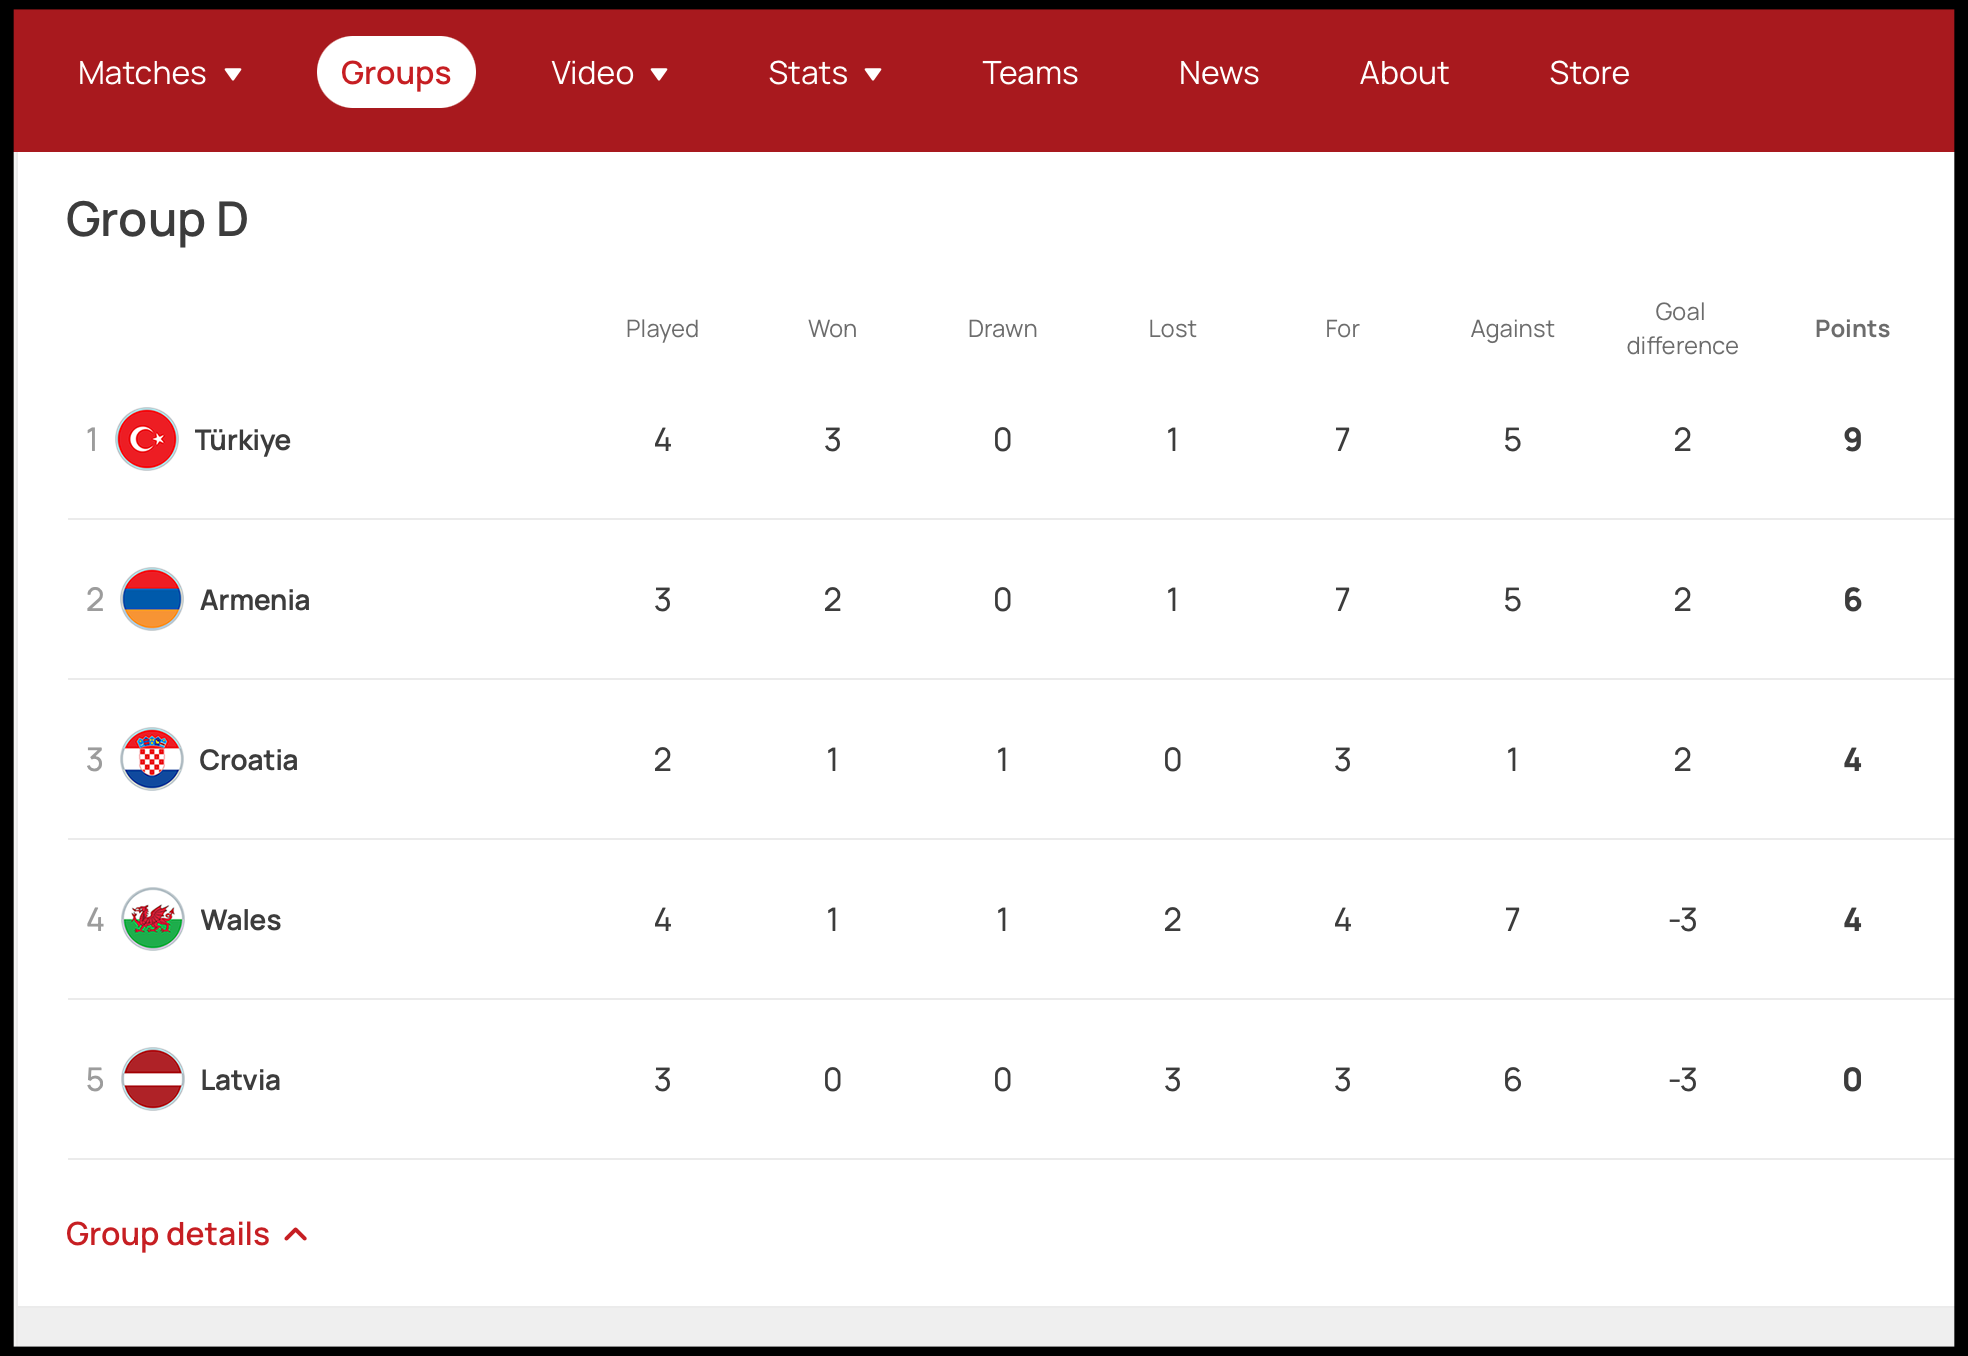Open the Armenia team name link
Viewport: 1968px width, 1356px height.
click(254, 600)
